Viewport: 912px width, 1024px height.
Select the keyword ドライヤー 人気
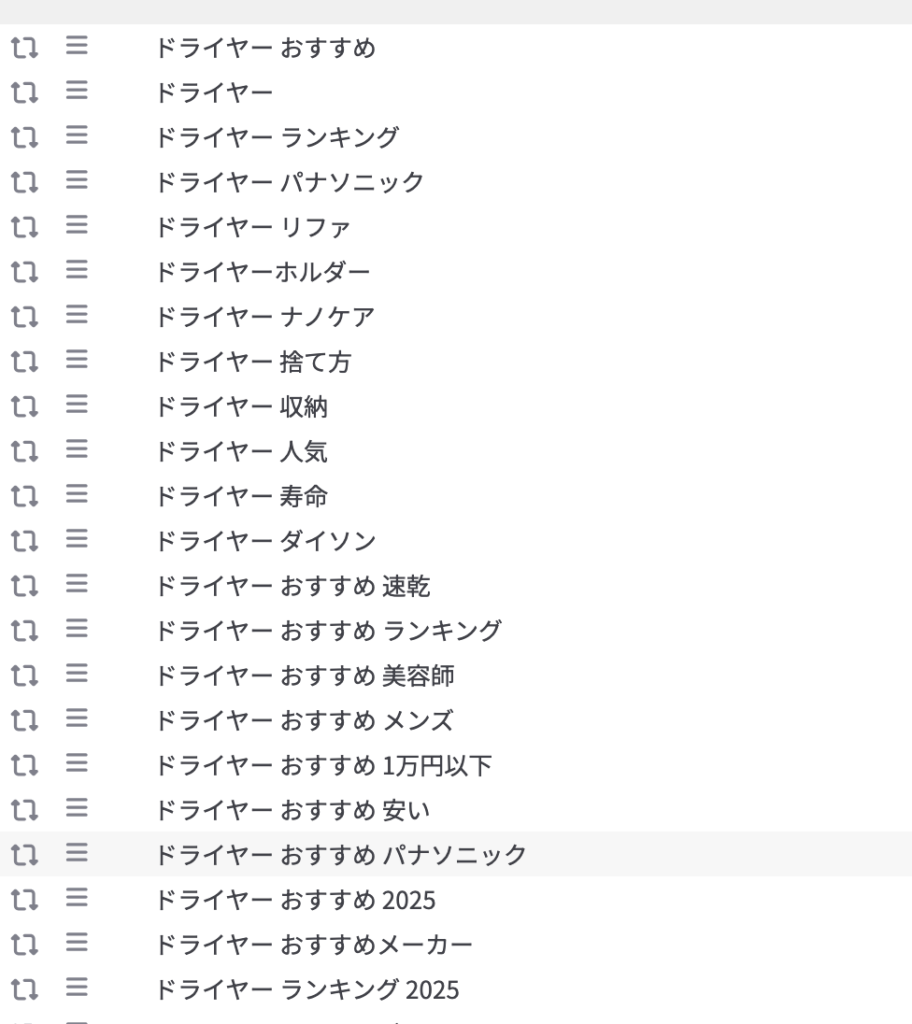point(241,452)
